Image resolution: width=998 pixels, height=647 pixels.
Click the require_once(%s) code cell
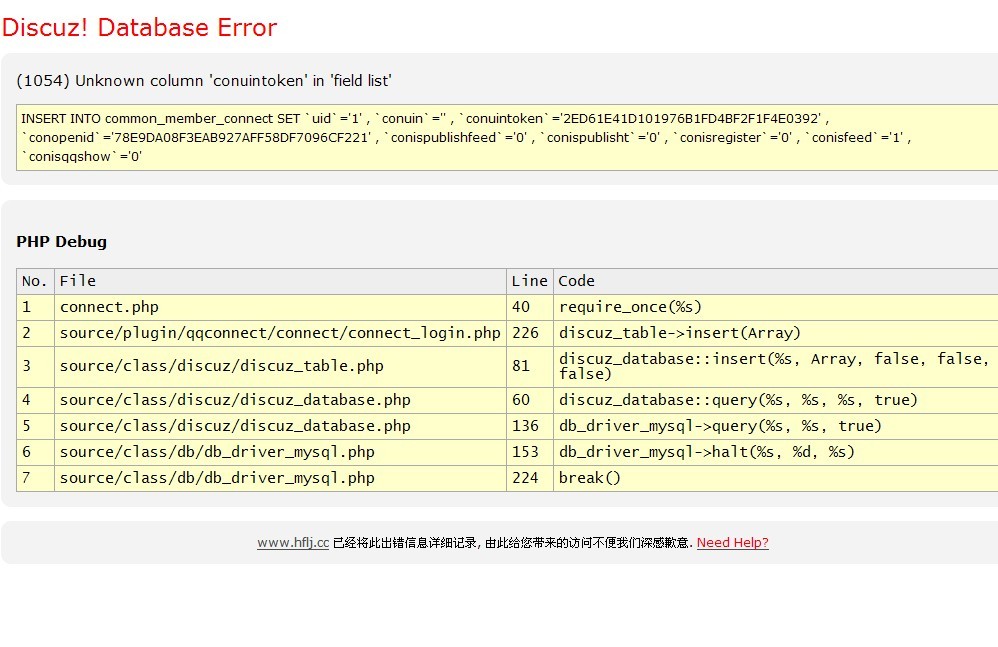coord(776,307)
